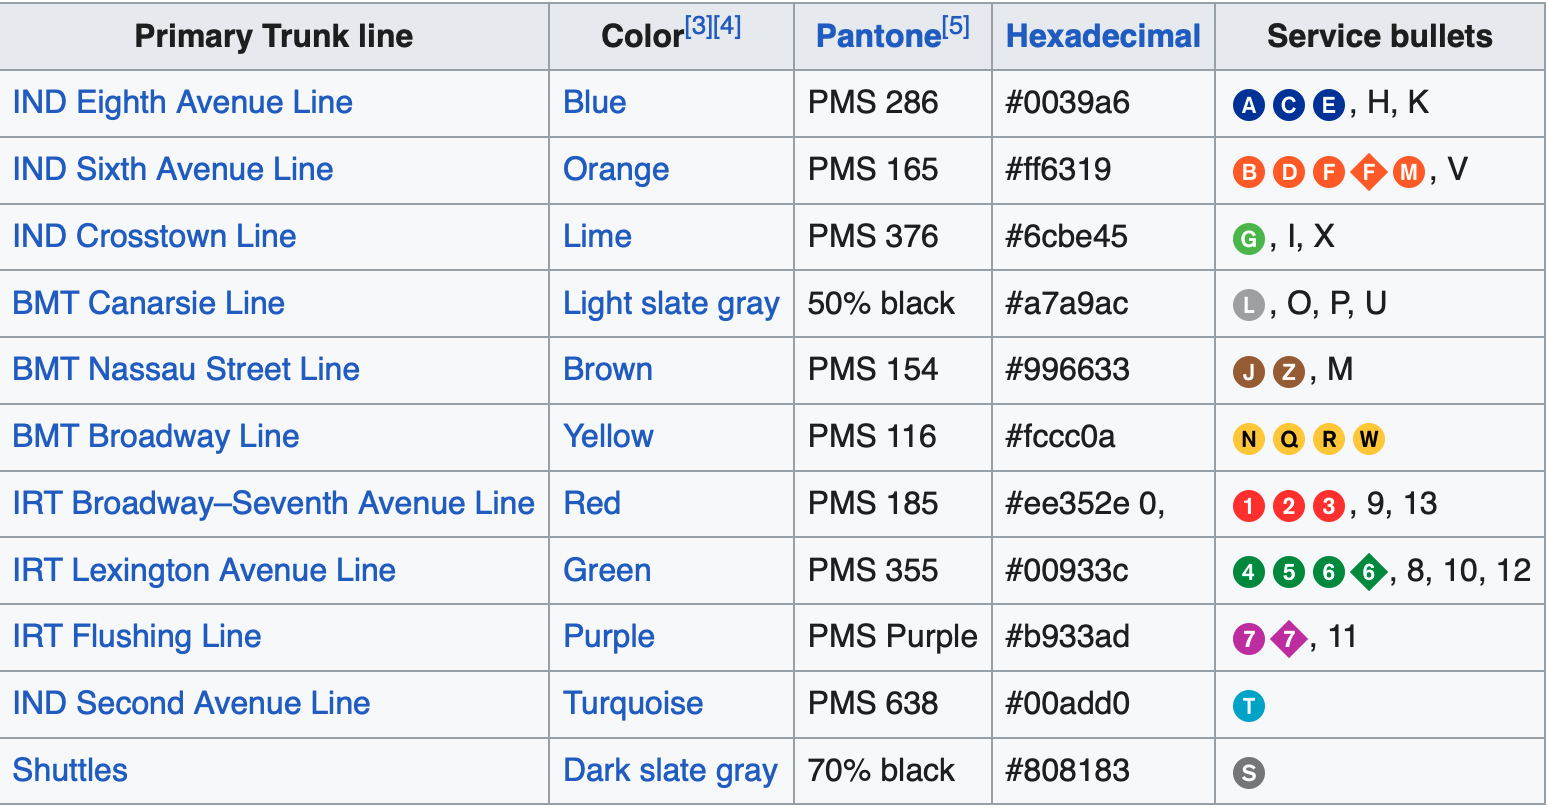
Task: Click the green diamond 6 bullet
Action: pos(1369,573)
